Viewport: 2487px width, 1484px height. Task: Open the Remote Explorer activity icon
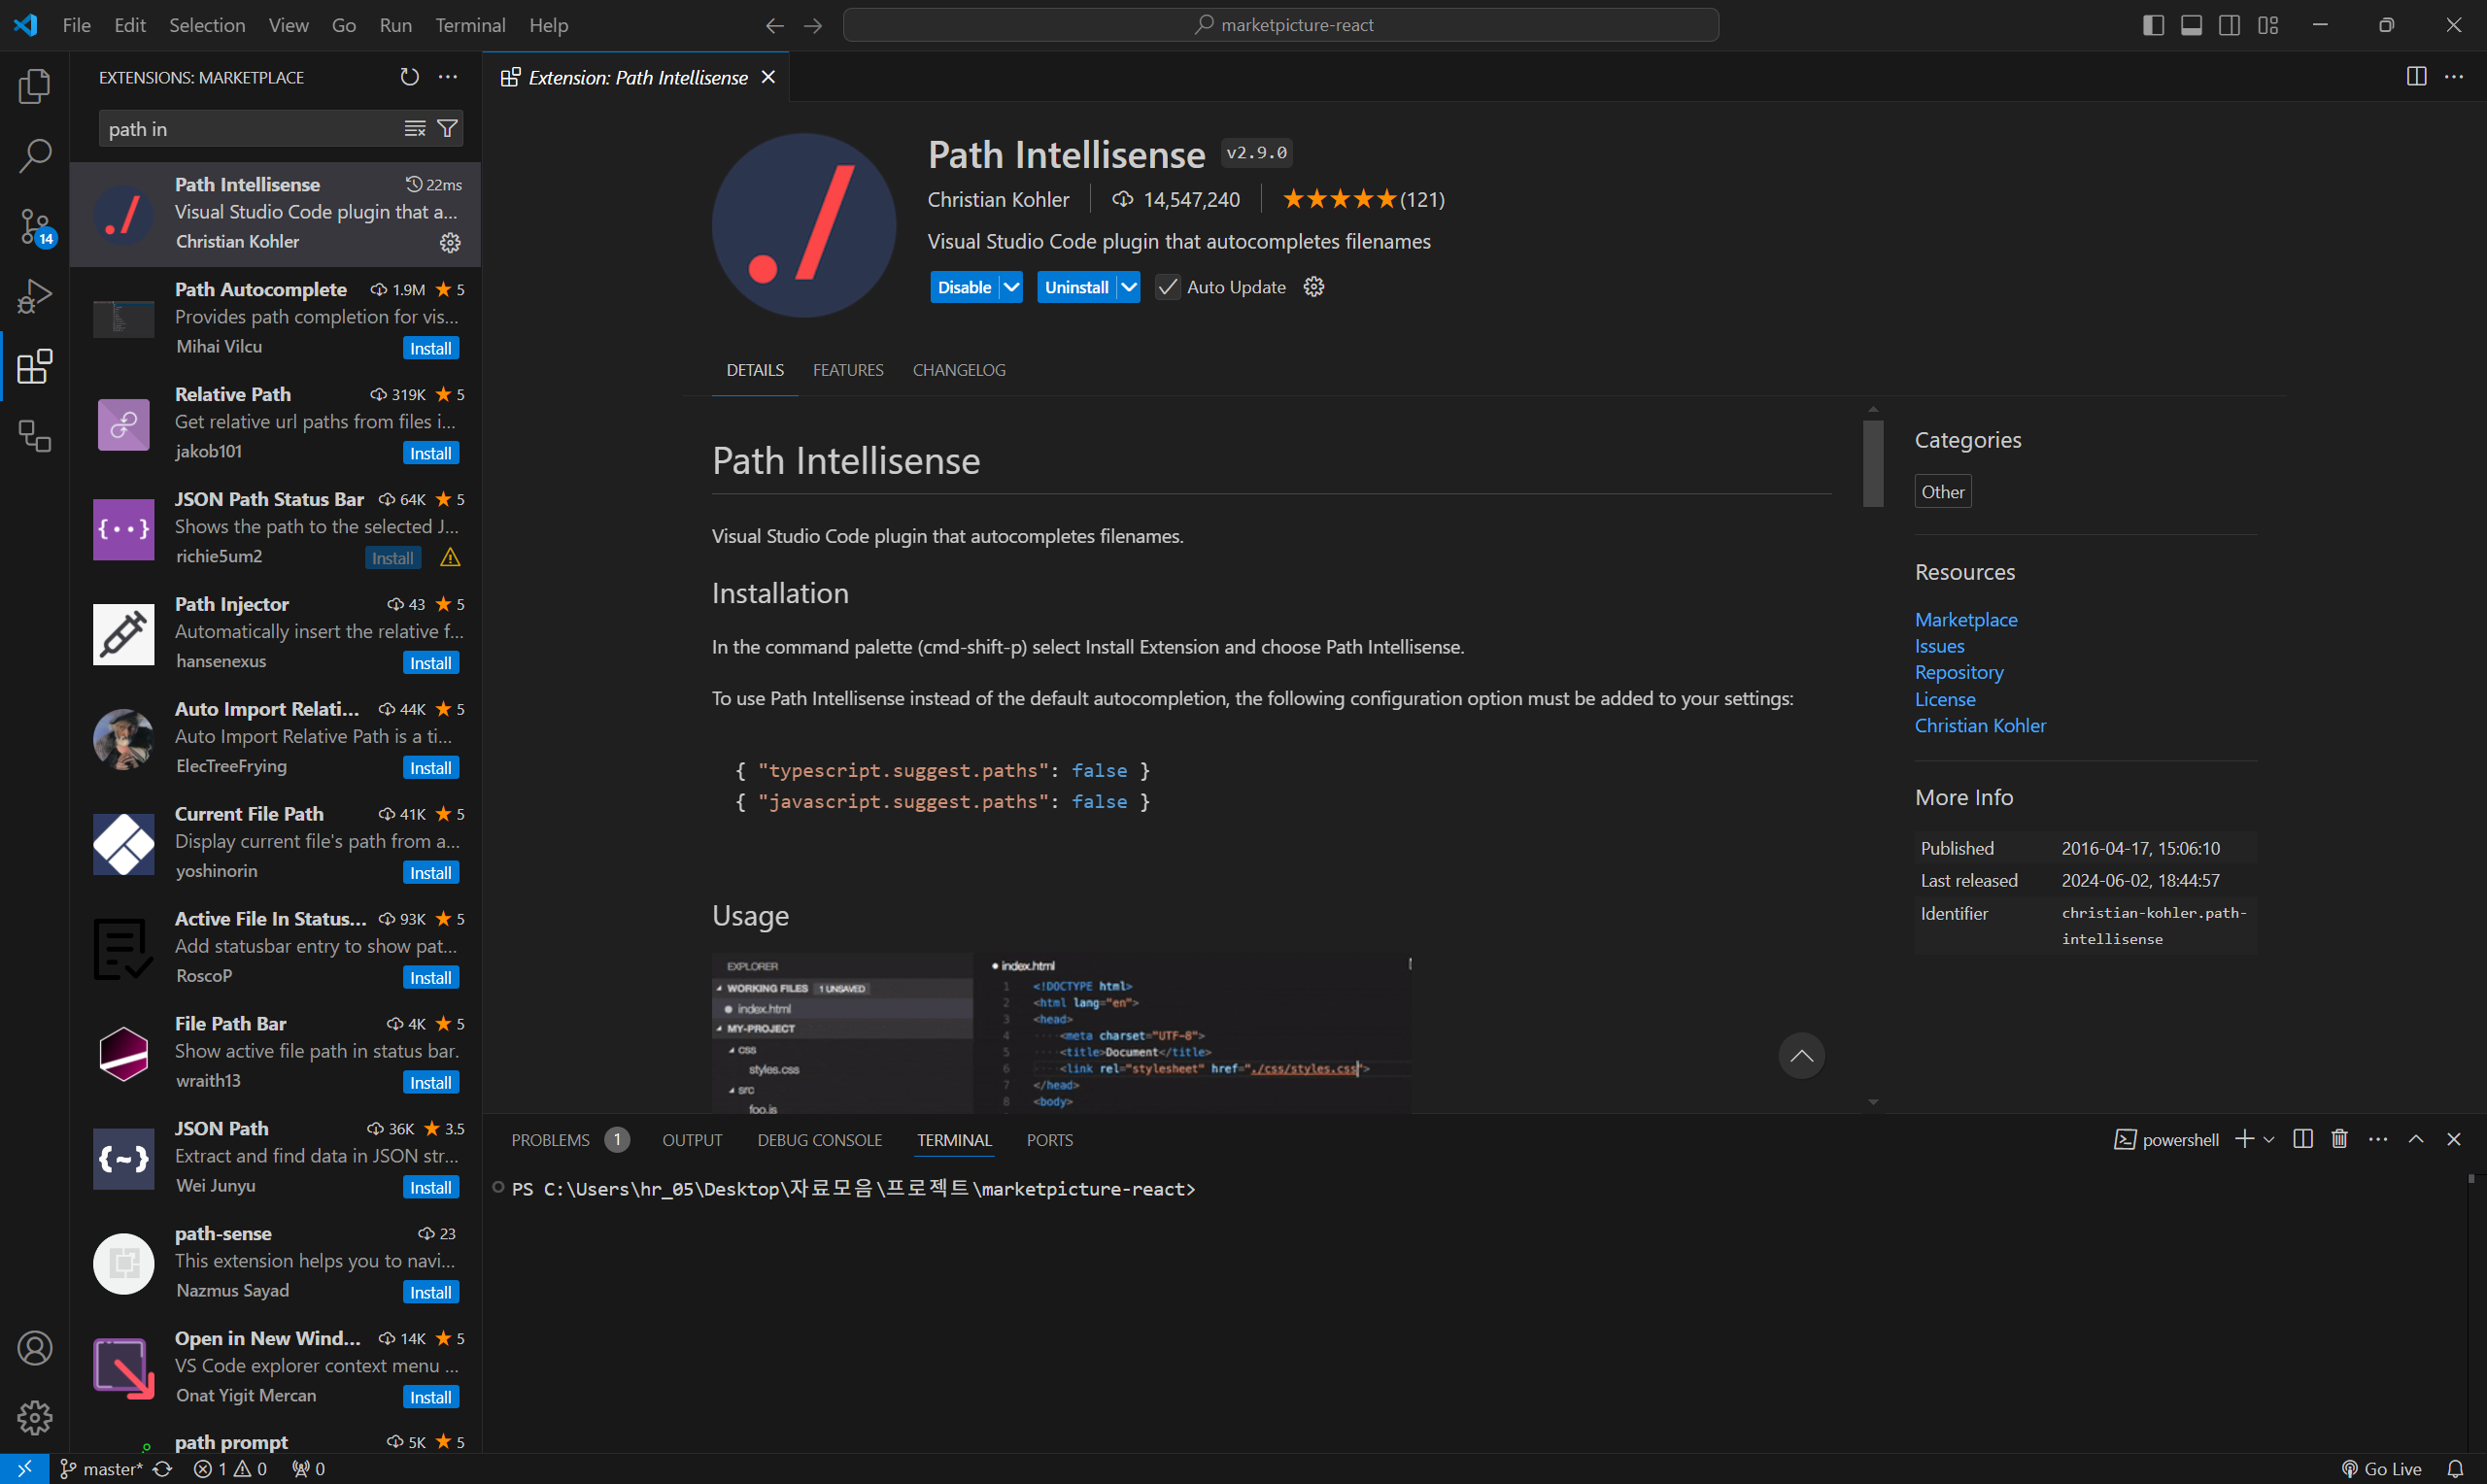35,436
